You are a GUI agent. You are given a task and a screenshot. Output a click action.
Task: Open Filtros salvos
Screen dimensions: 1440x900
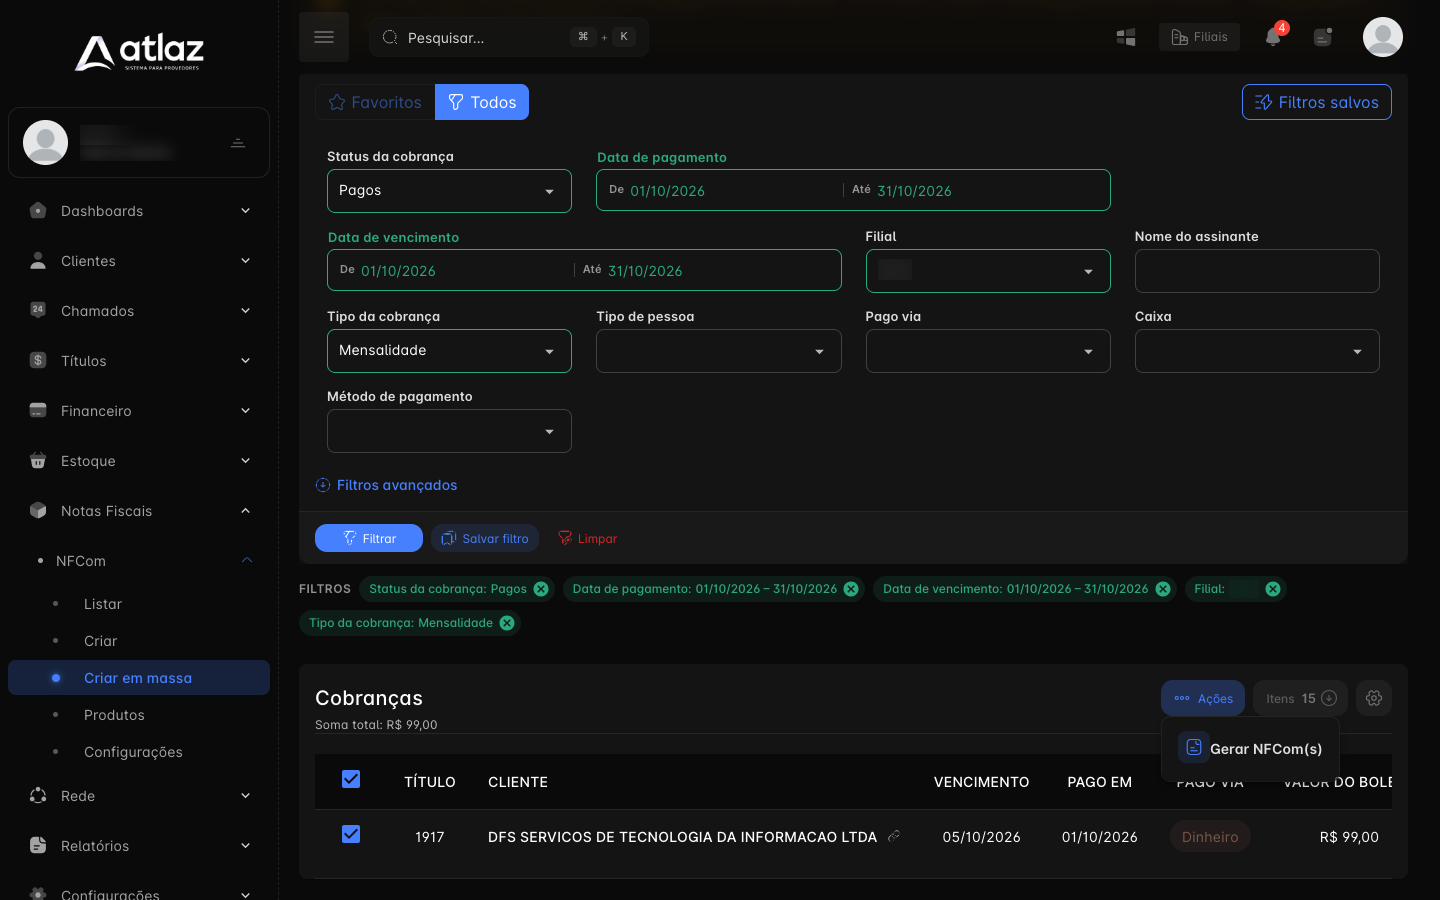[x=1317, y=102]
